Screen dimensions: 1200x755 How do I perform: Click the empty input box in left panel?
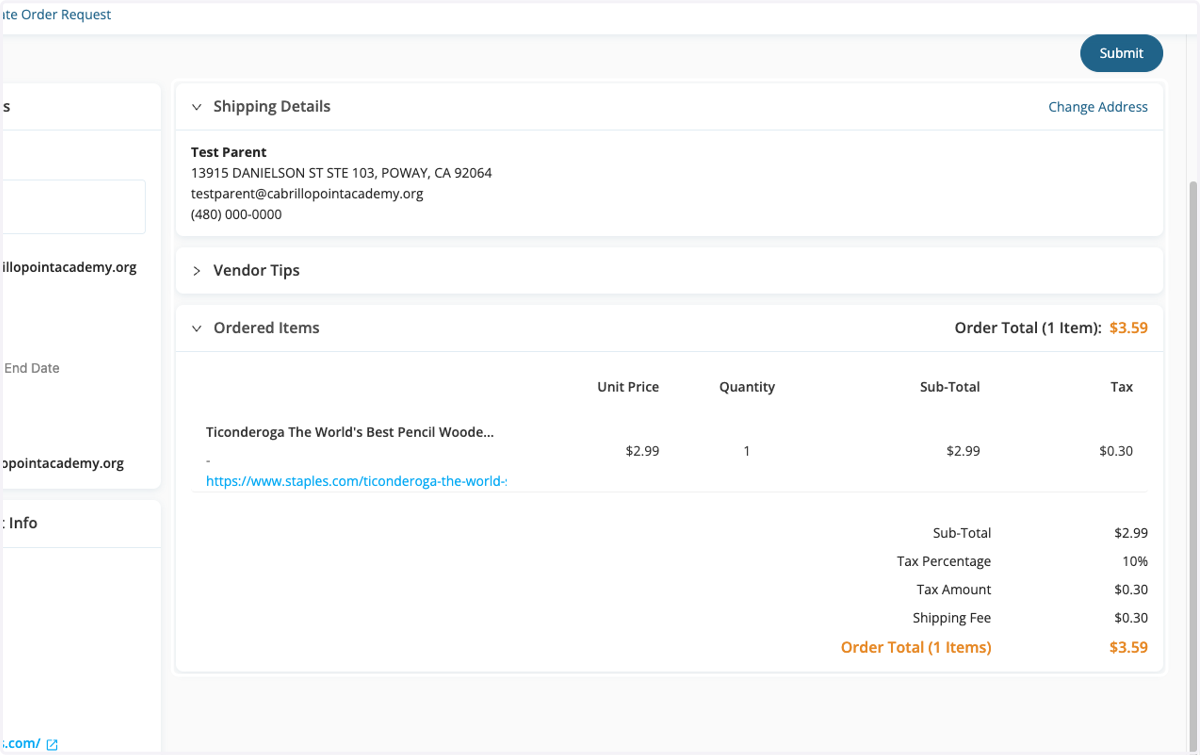pos(73,207)
